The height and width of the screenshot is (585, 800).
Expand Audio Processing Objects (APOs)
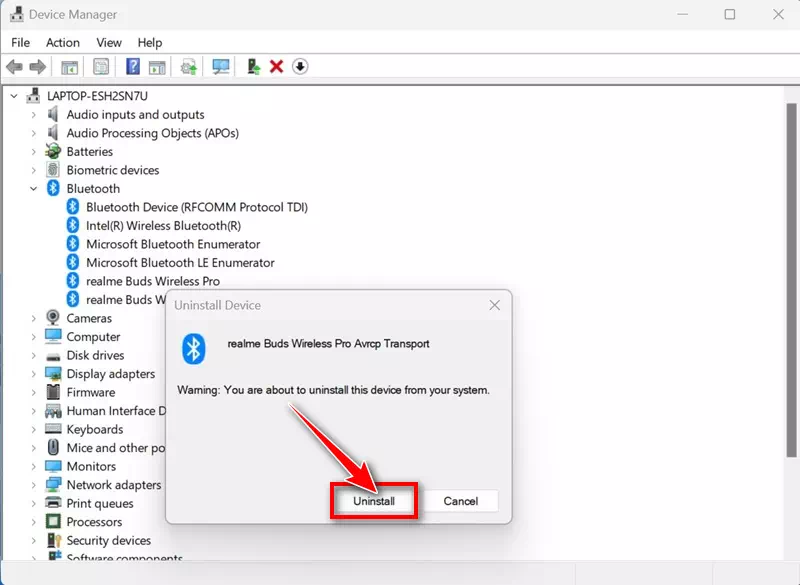[x=34, y=133]
